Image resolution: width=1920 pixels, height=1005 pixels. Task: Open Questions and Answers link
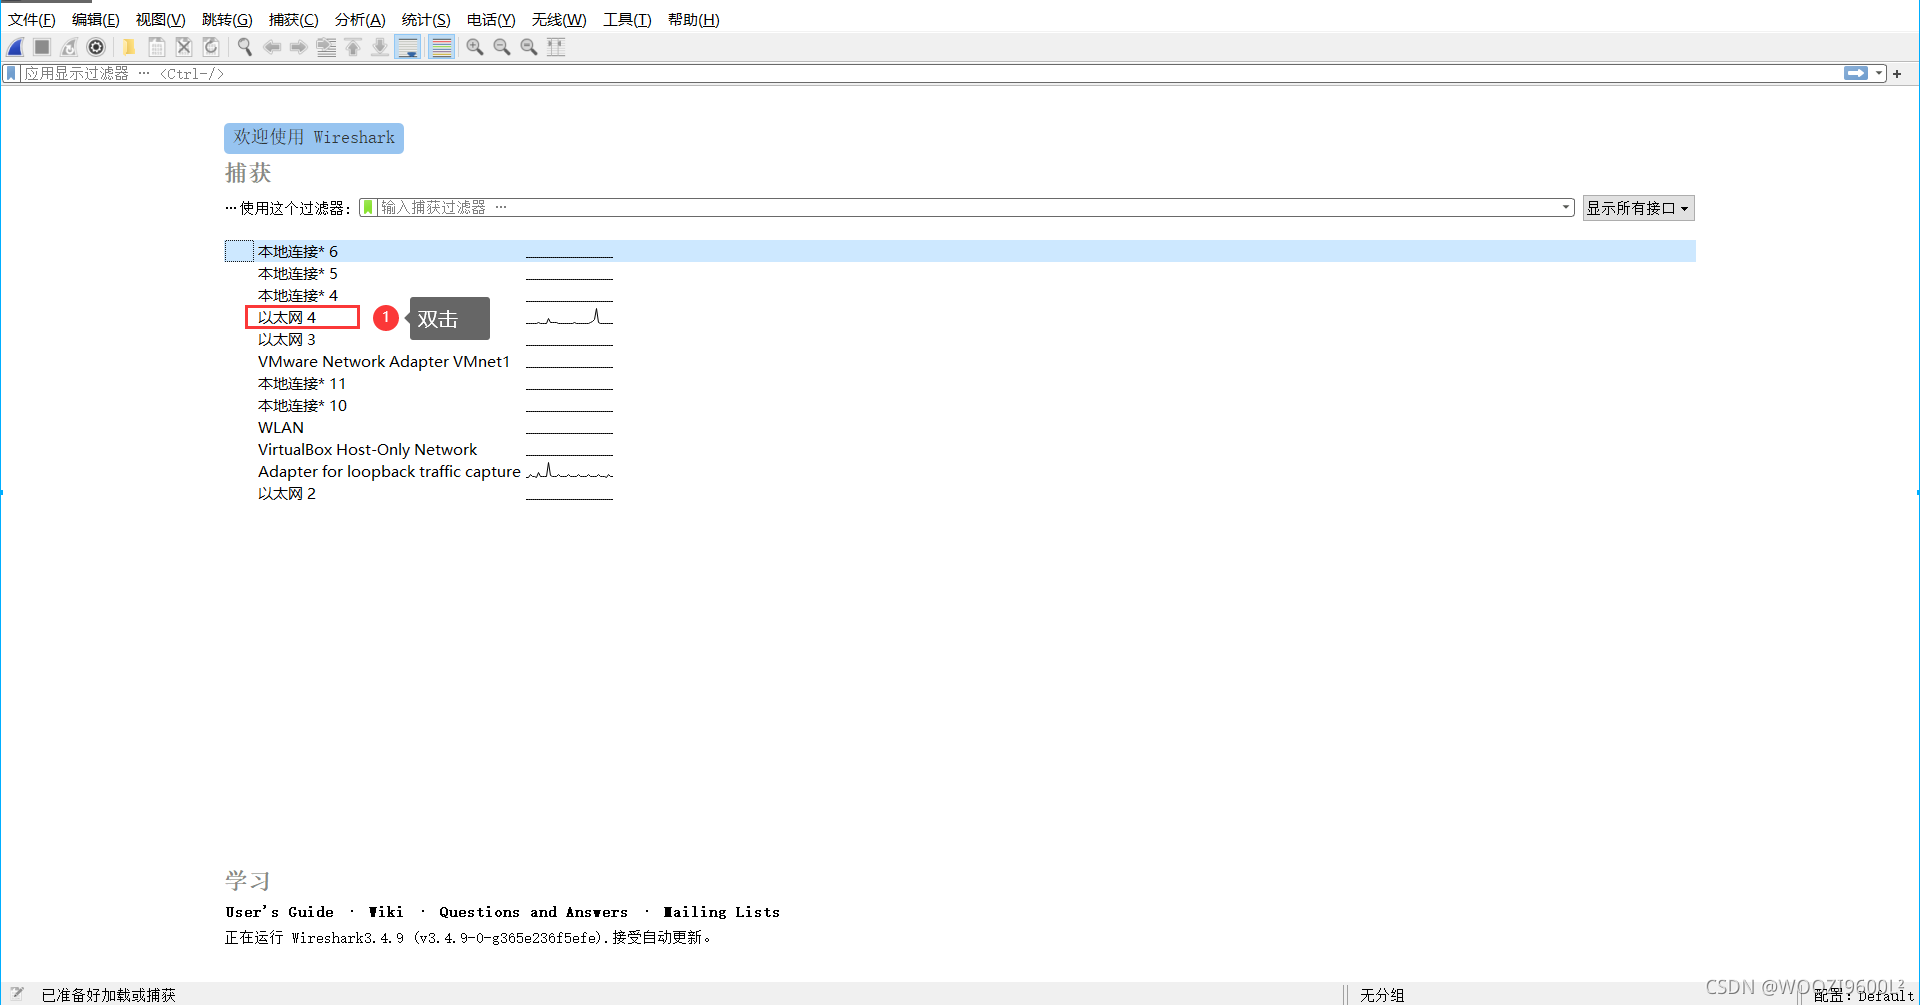533,912
